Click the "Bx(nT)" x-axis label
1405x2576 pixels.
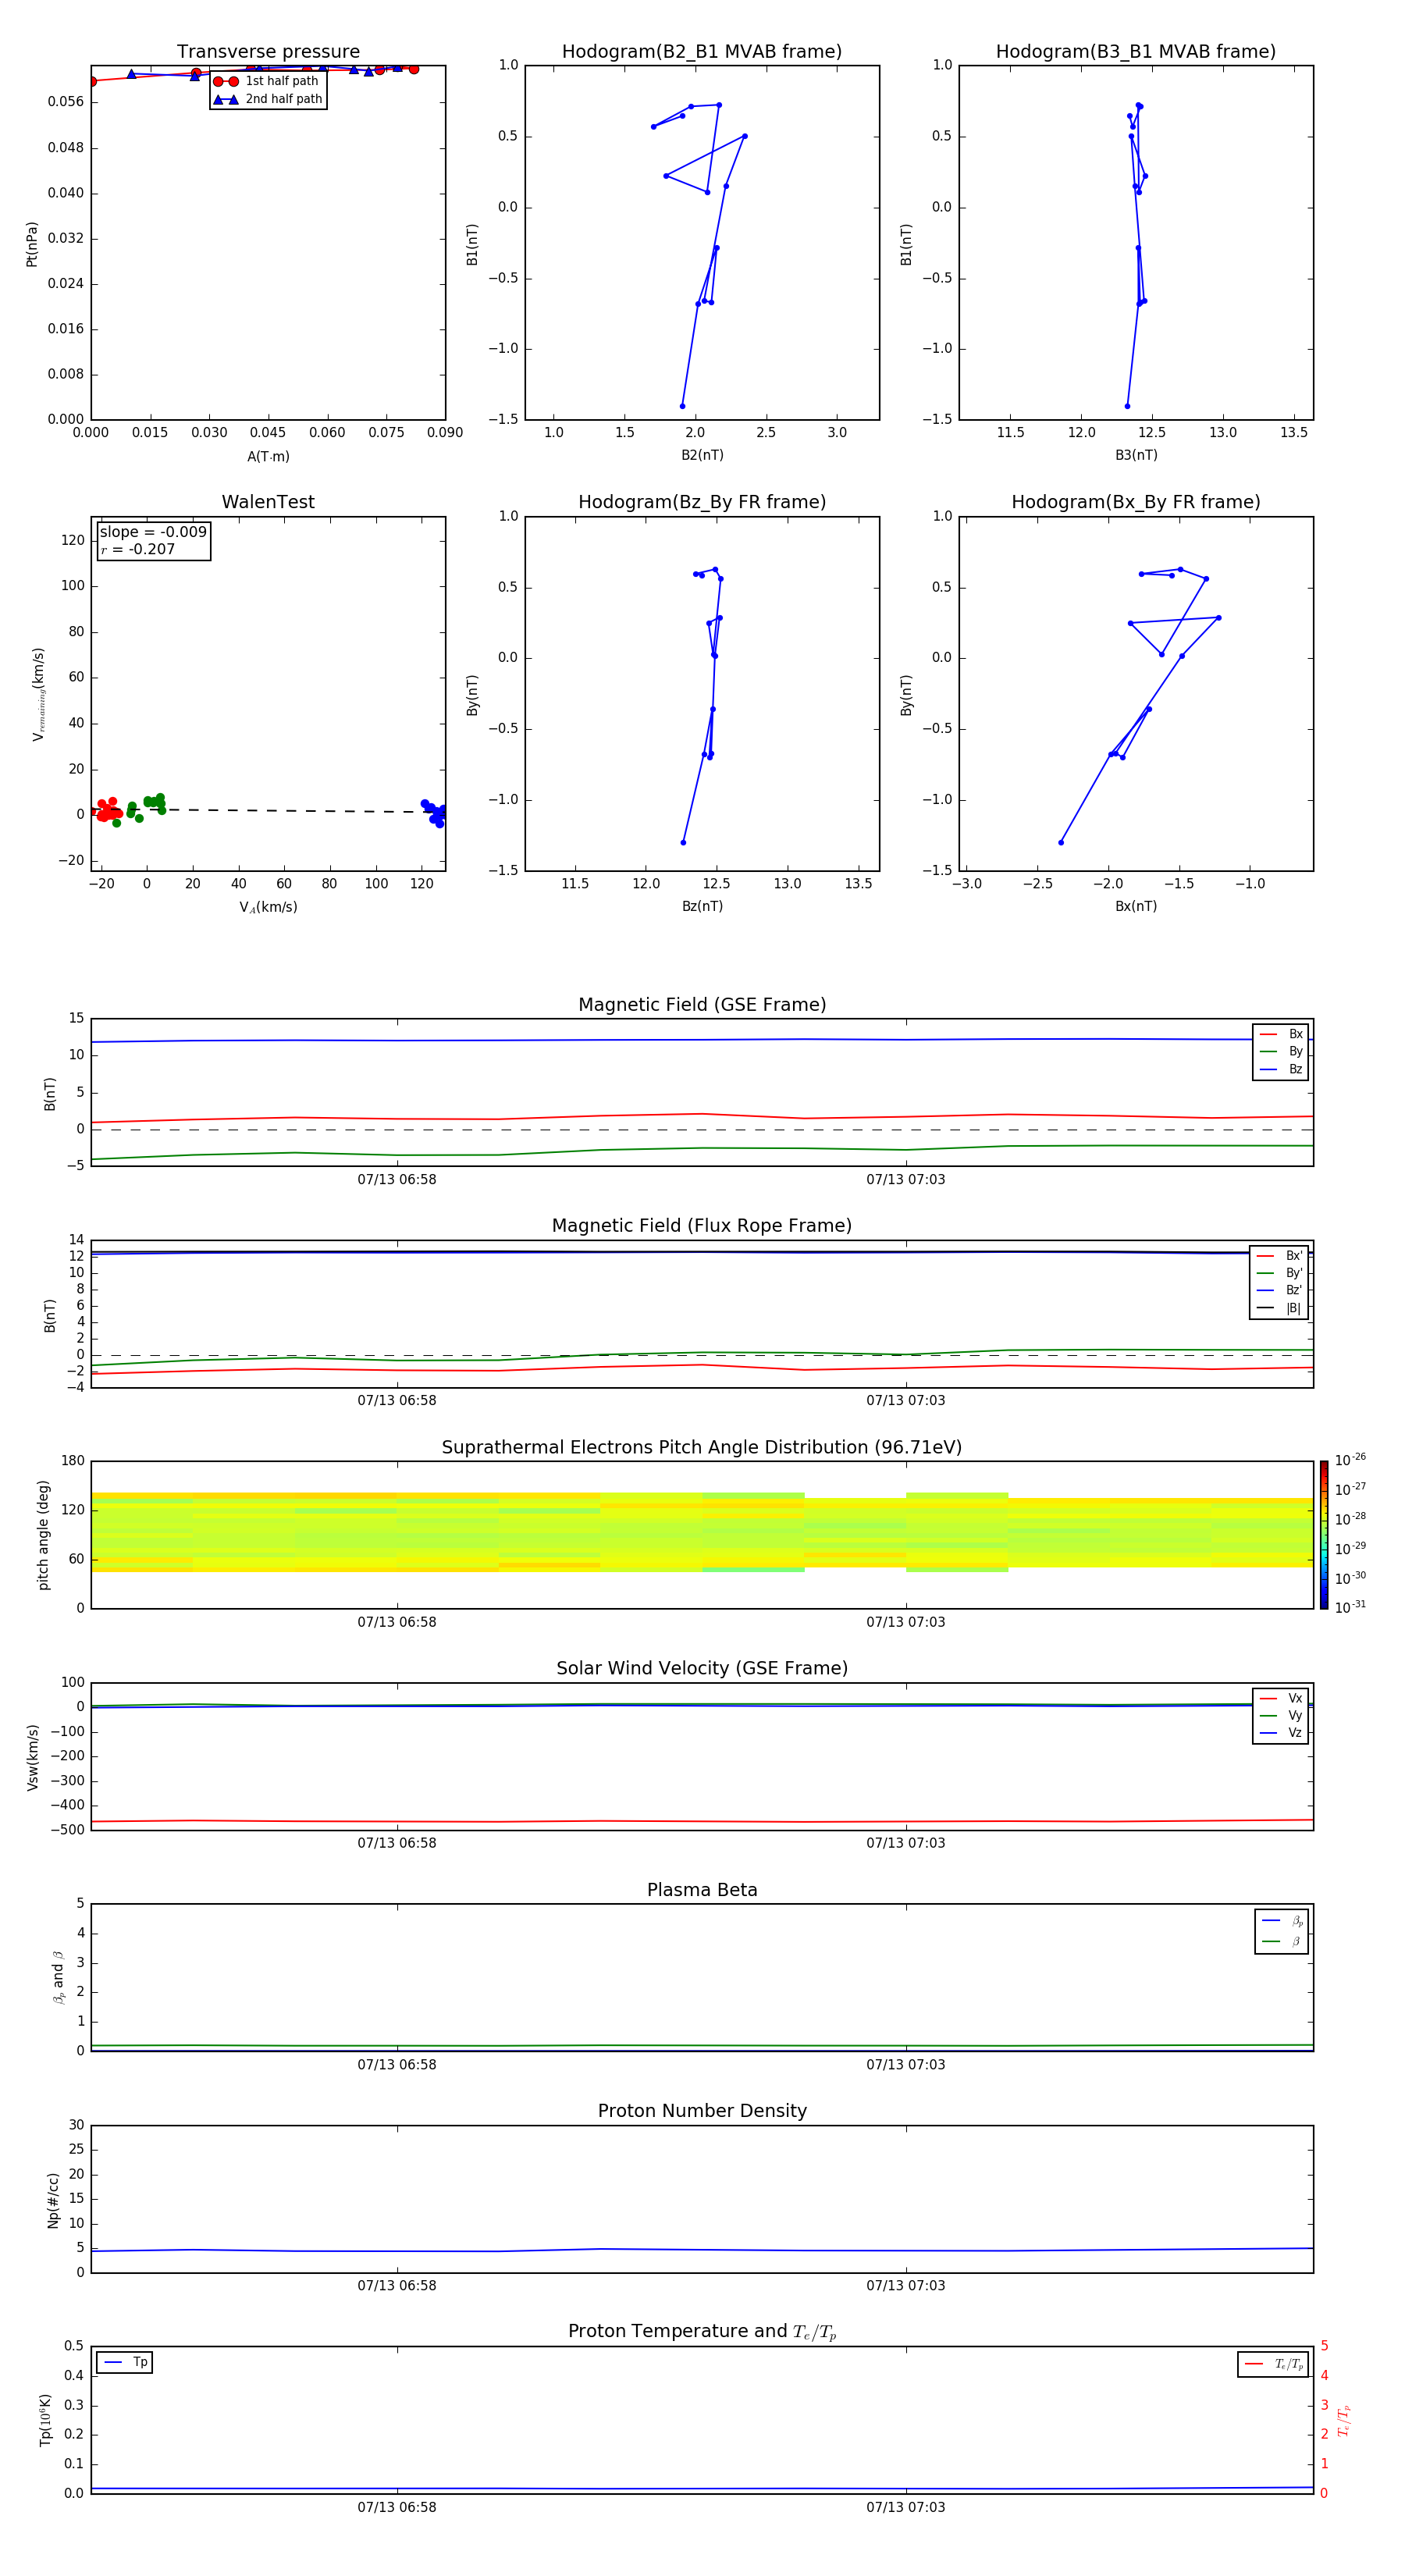point(1136,906)
